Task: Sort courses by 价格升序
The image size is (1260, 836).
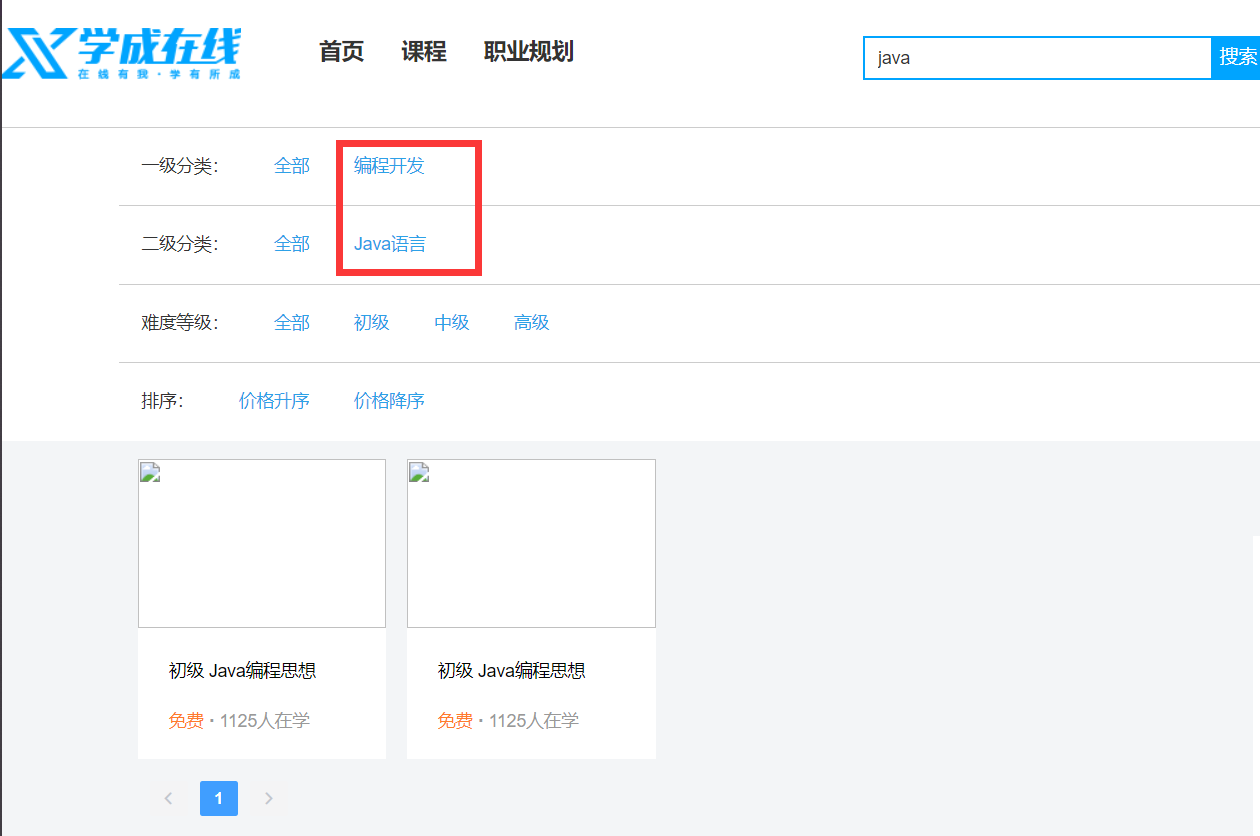Action: (274, 401)
